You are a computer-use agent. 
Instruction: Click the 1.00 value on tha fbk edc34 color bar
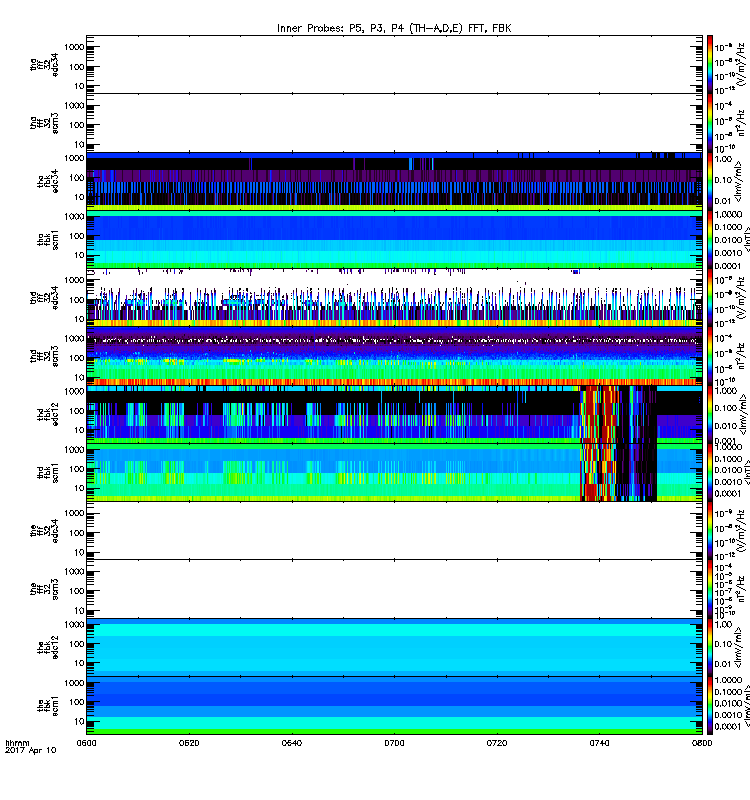tap(723, 159)
